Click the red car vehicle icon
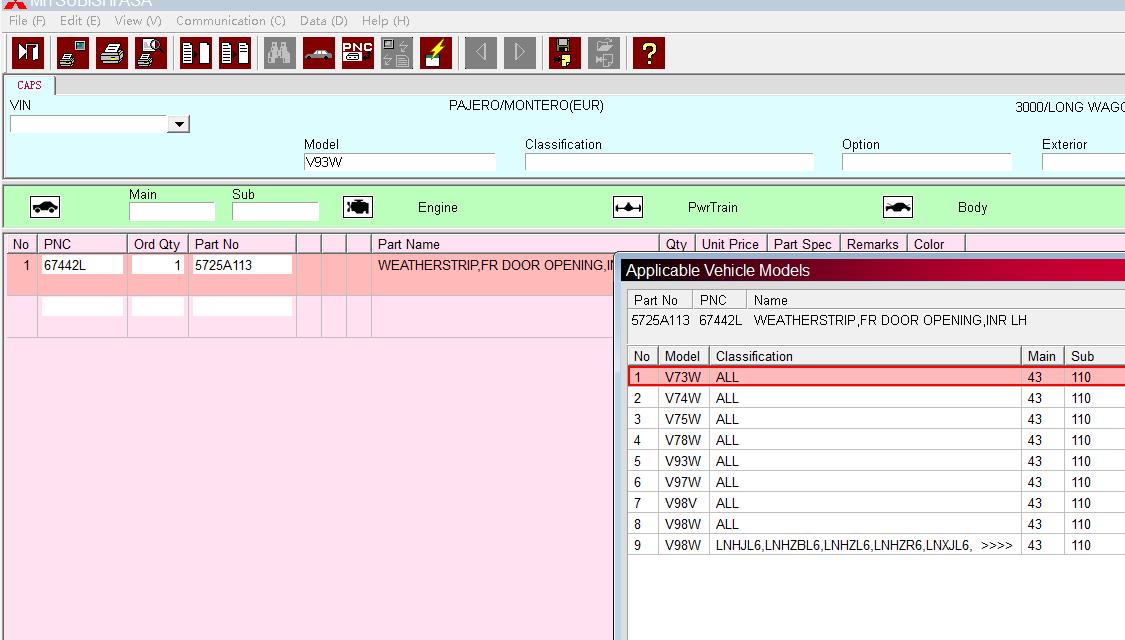The width and height of the screenshot is (1125, 640). click(319, 52)
